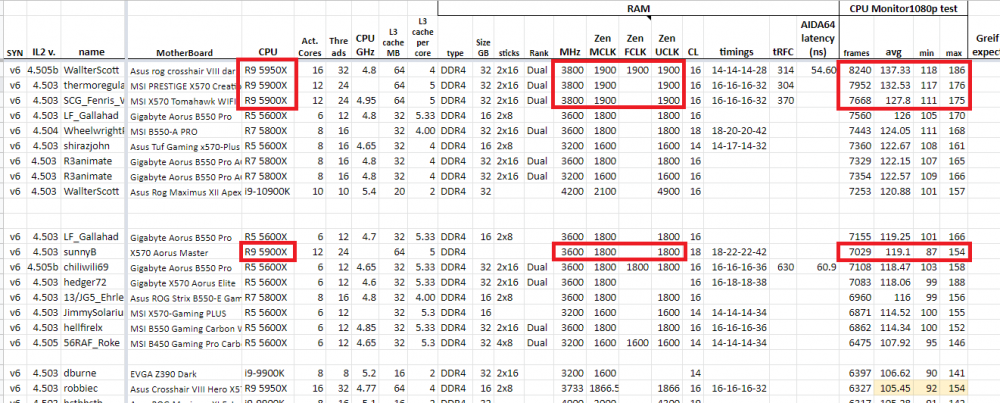Select the timings column header
This screenshot has width=1000, height=403.
click(737, 52)
